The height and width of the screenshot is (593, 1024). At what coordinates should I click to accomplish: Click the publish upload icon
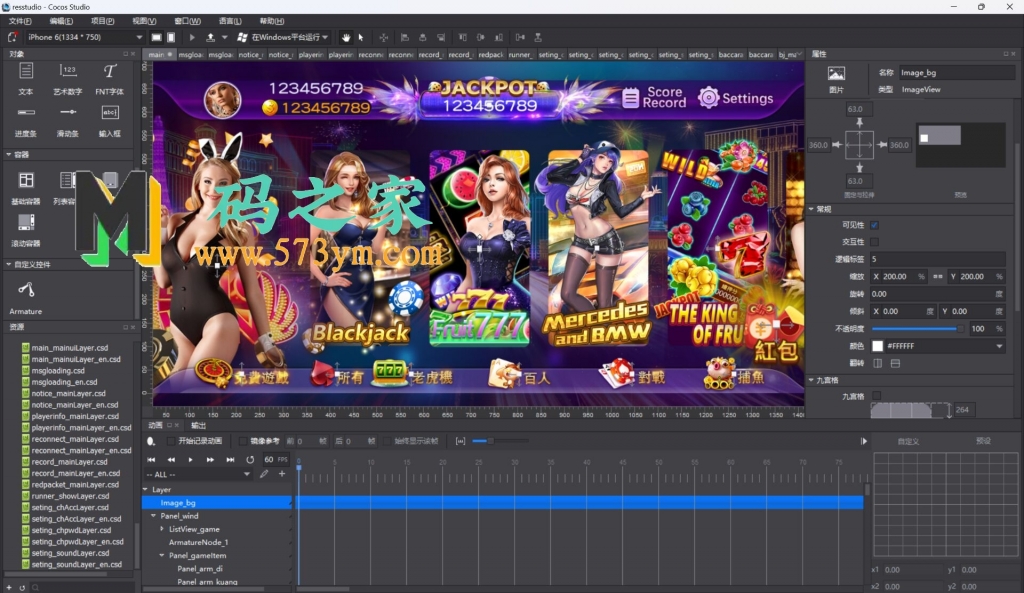coord(210,37)
